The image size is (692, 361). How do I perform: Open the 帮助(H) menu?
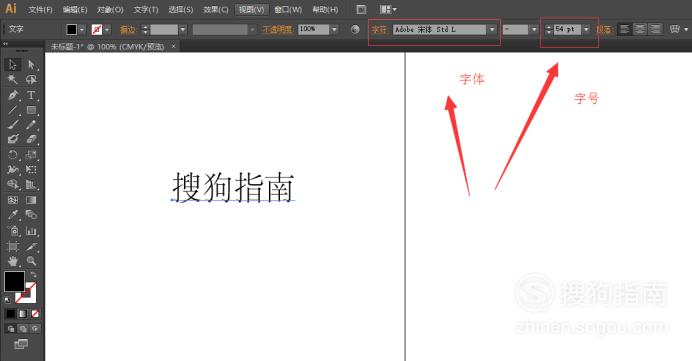click(x=325, y=9)
